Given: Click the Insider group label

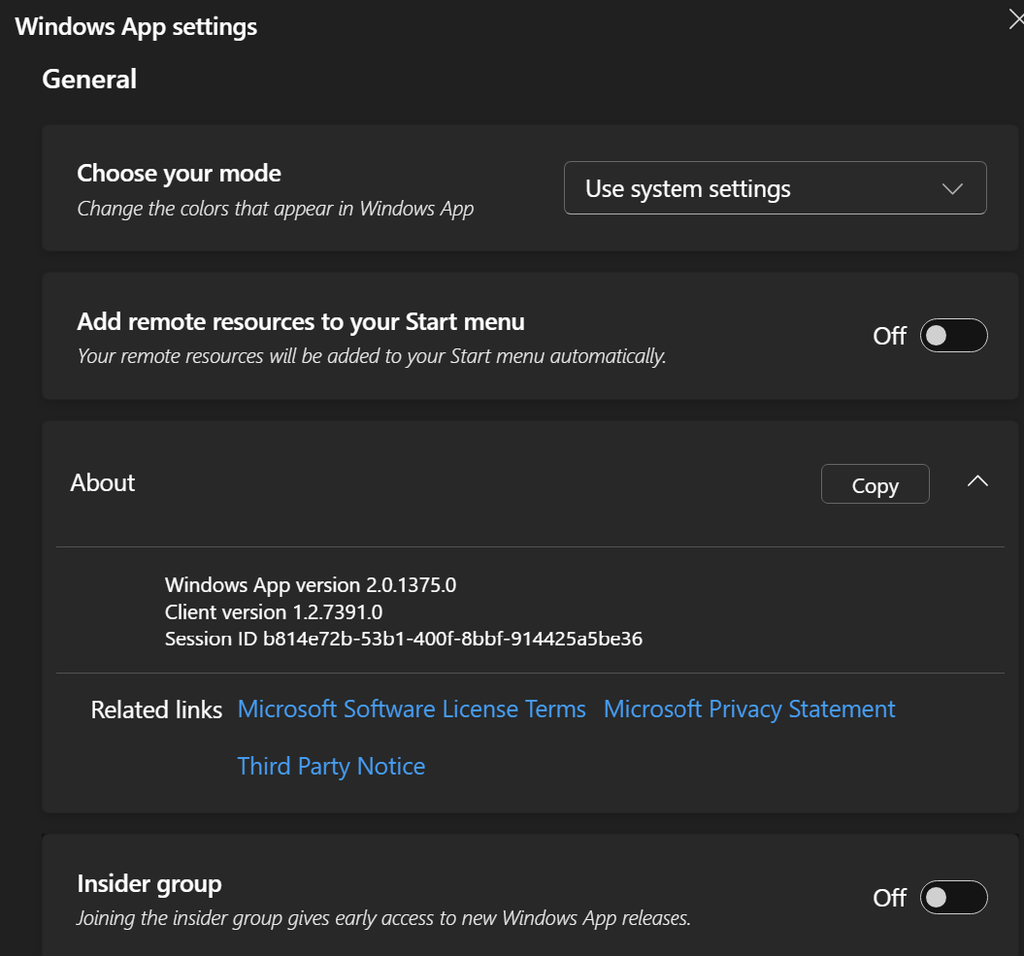Looking at the screenshot, I should [x=150, y=884].
